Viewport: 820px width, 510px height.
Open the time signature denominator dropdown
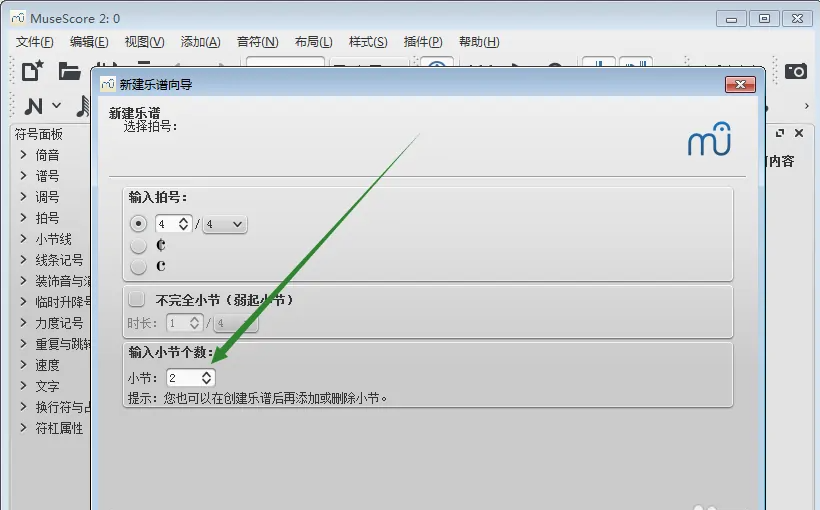(225, 224)
